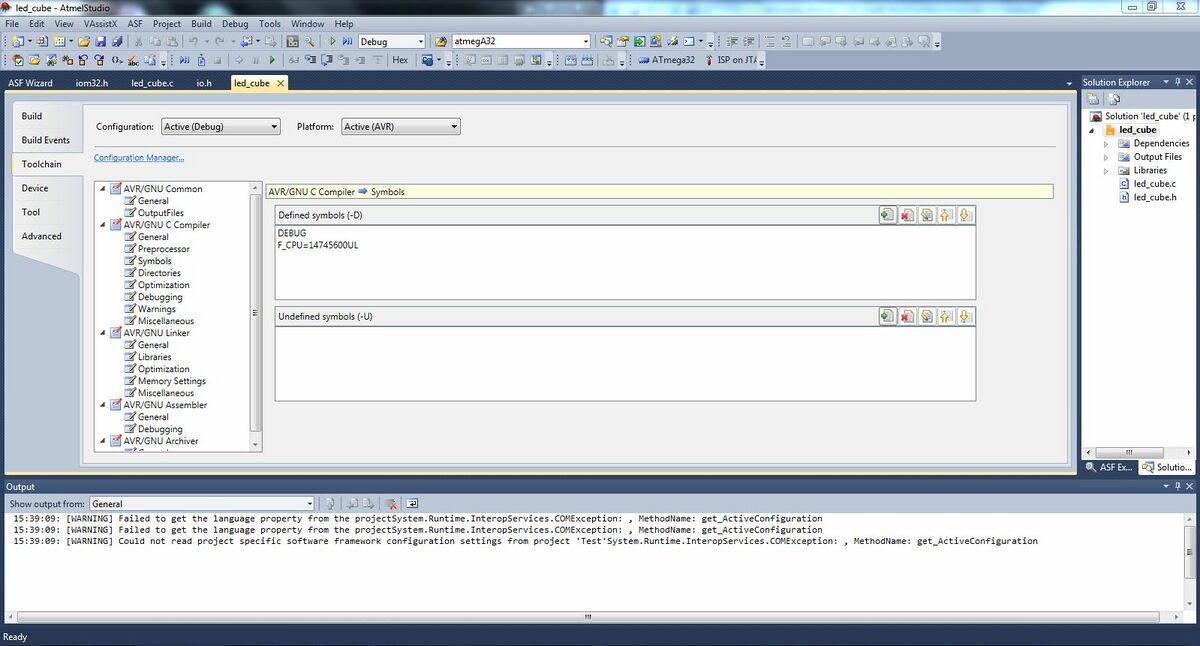The image size is (1200, 646).
Task: Delete the selected defined symbol
Action: (x=906, y=215)
